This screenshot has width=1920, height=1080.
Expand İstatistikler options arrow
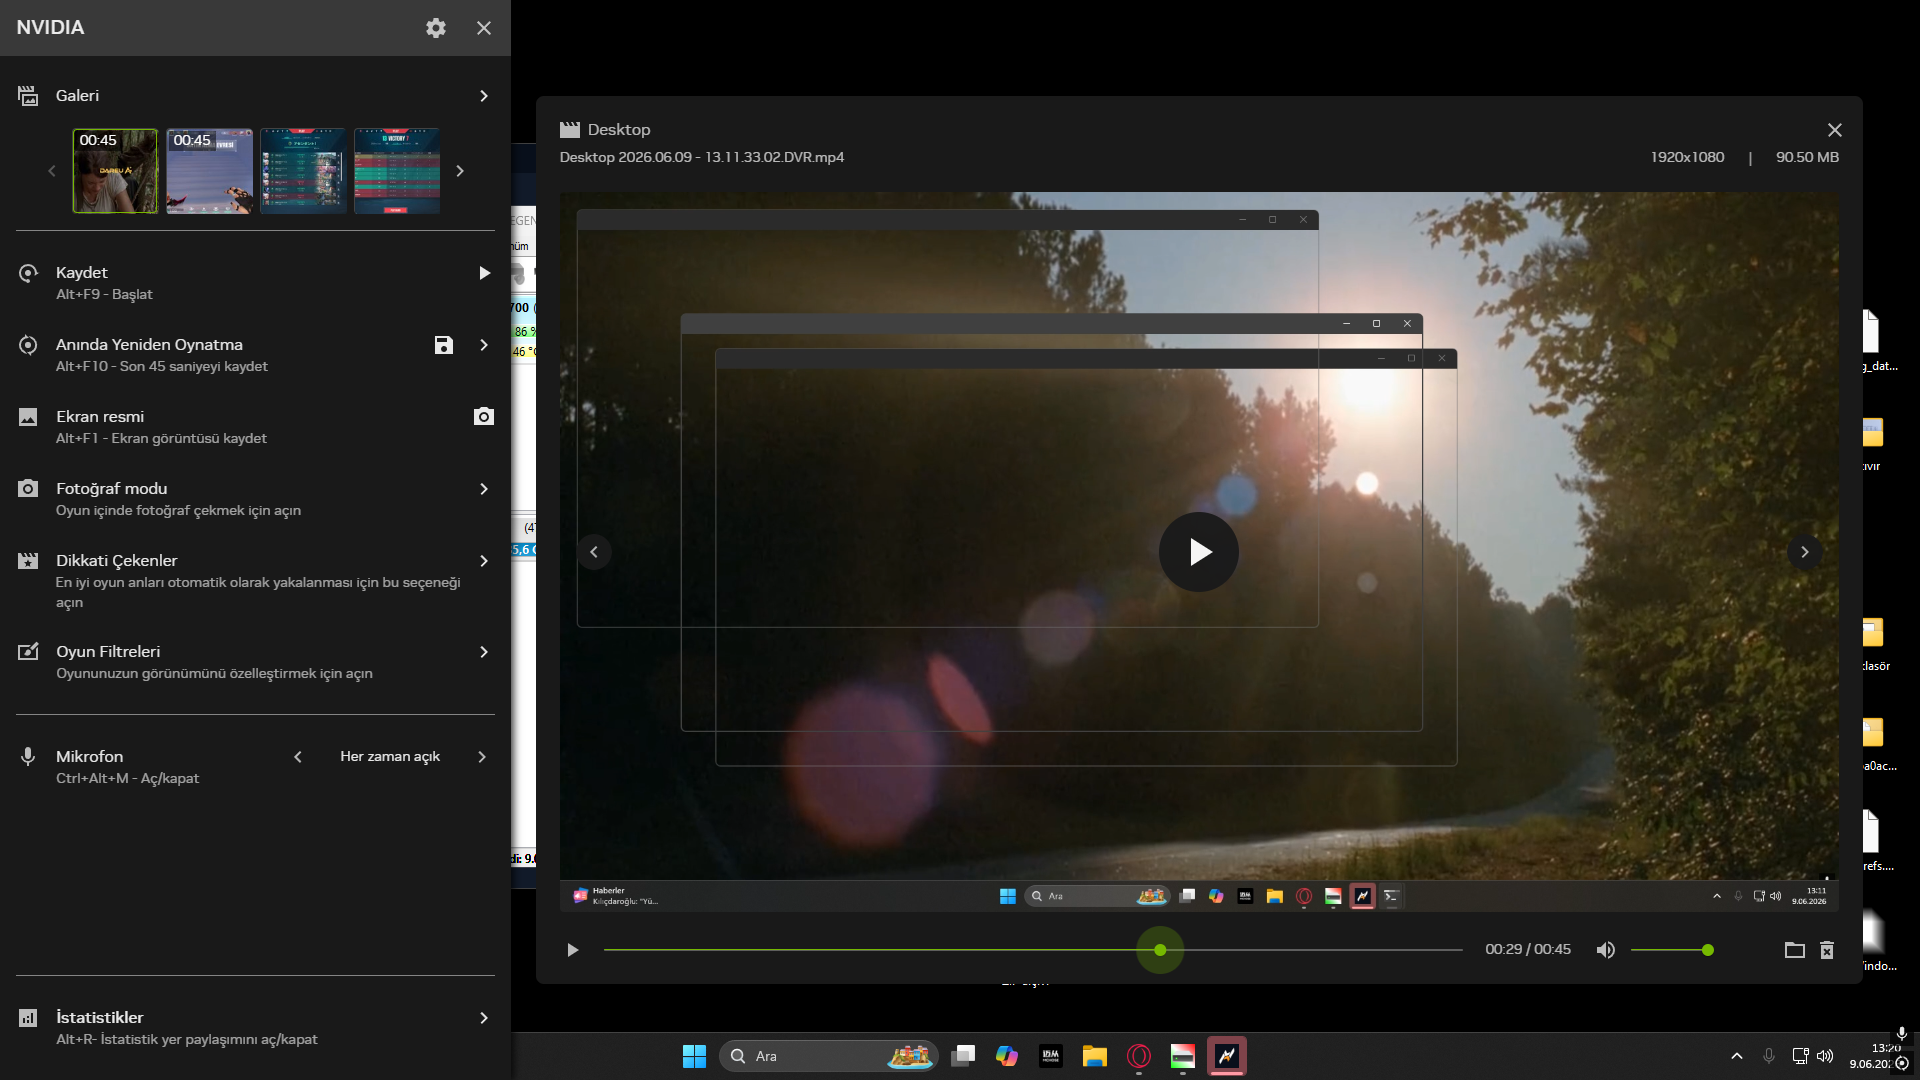click(484, 1018)
